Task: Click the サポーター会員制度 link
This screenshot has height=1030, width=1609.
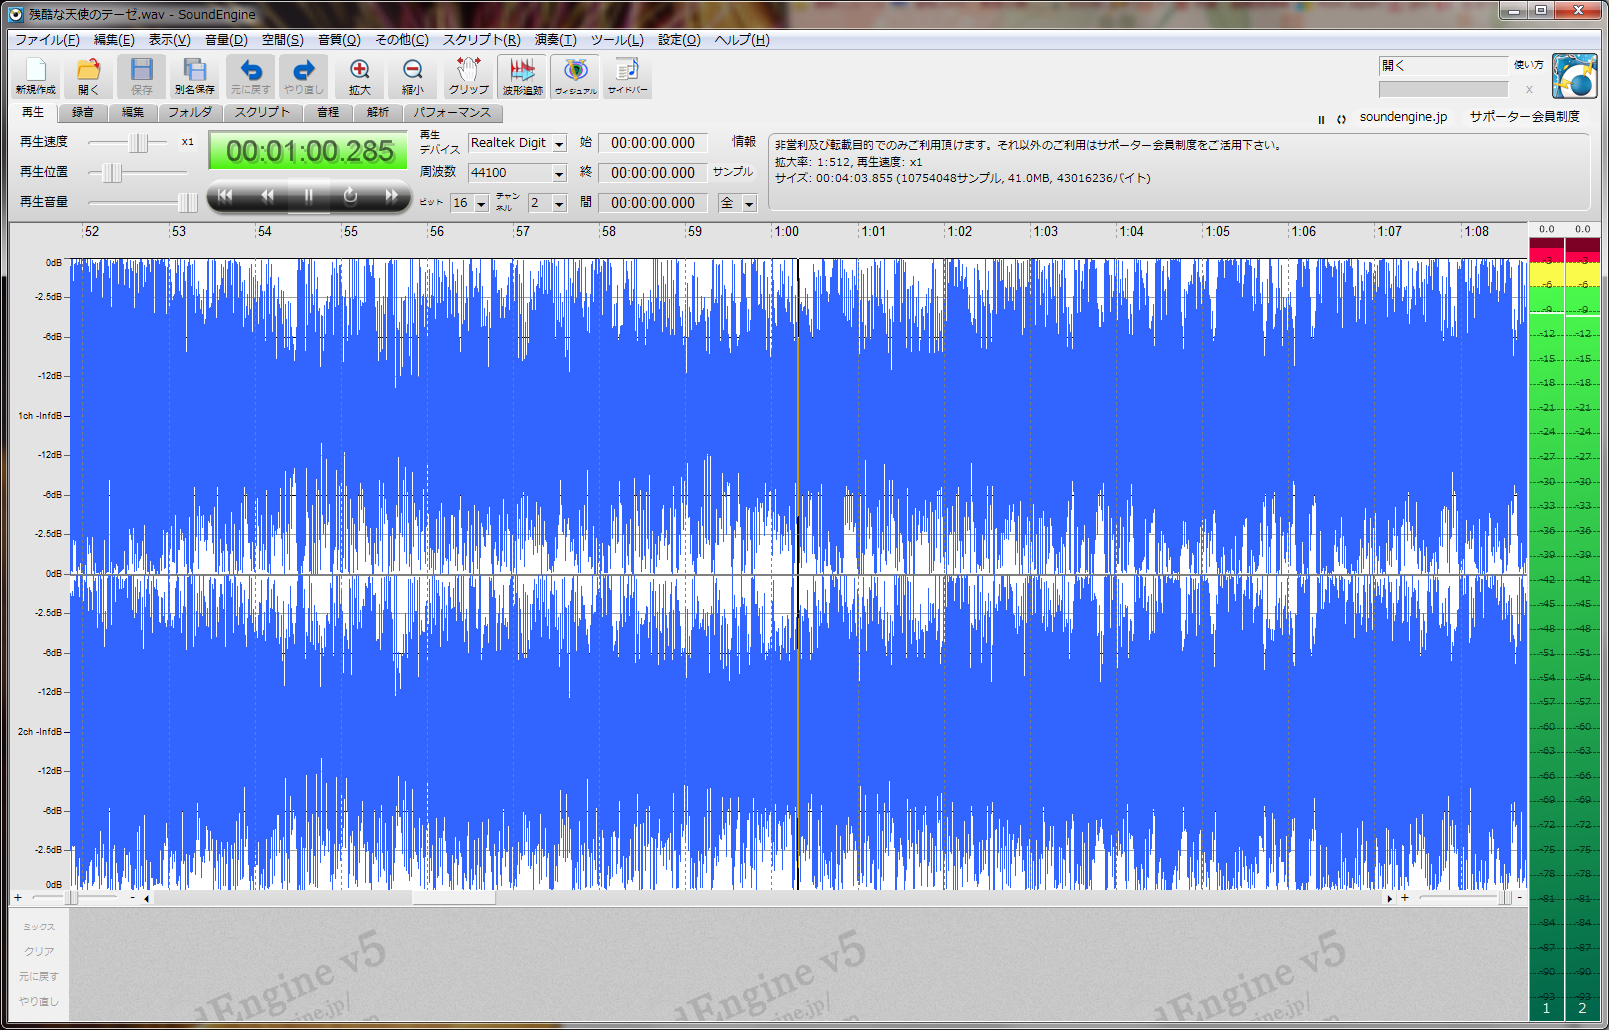Action: point(1524,117)
